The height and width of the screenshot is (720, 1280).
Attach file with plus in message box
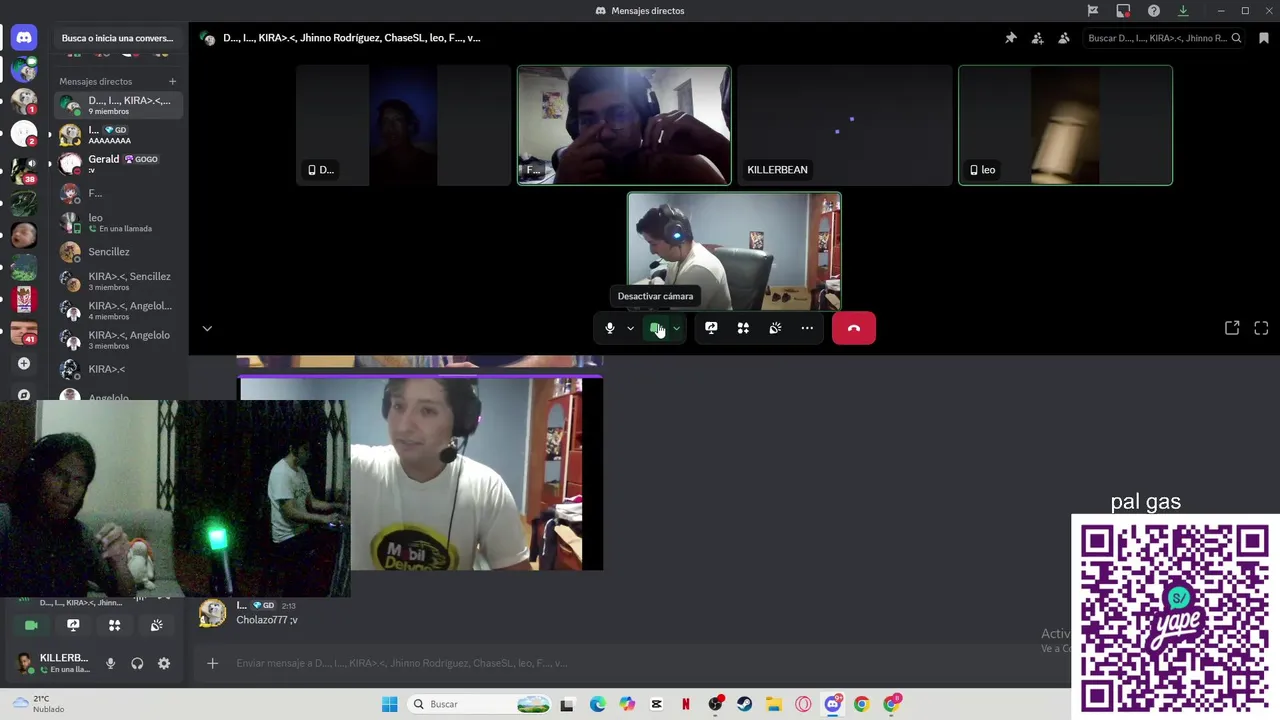[212, 663]
